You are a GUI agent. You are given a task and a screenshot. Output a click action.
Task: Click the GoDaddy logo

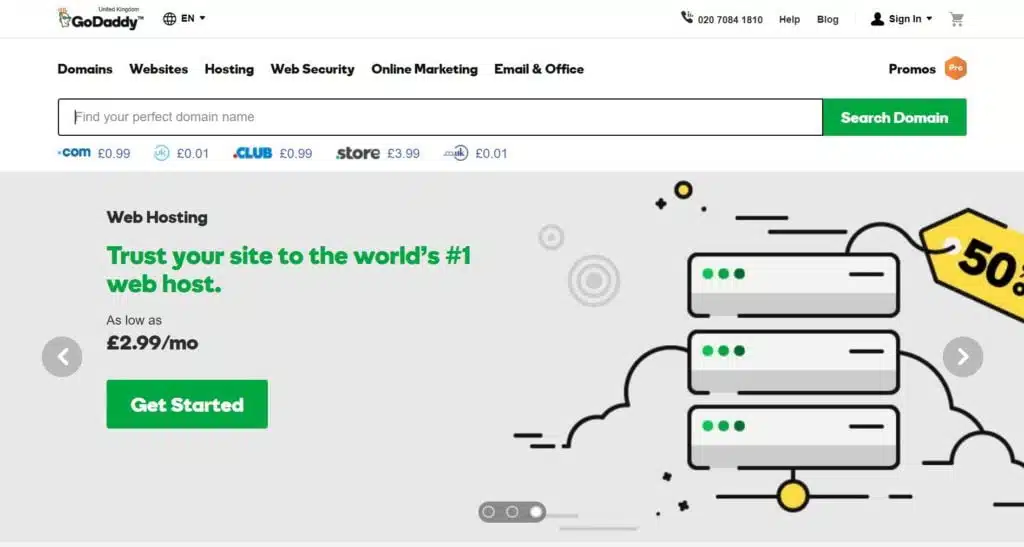100,19
